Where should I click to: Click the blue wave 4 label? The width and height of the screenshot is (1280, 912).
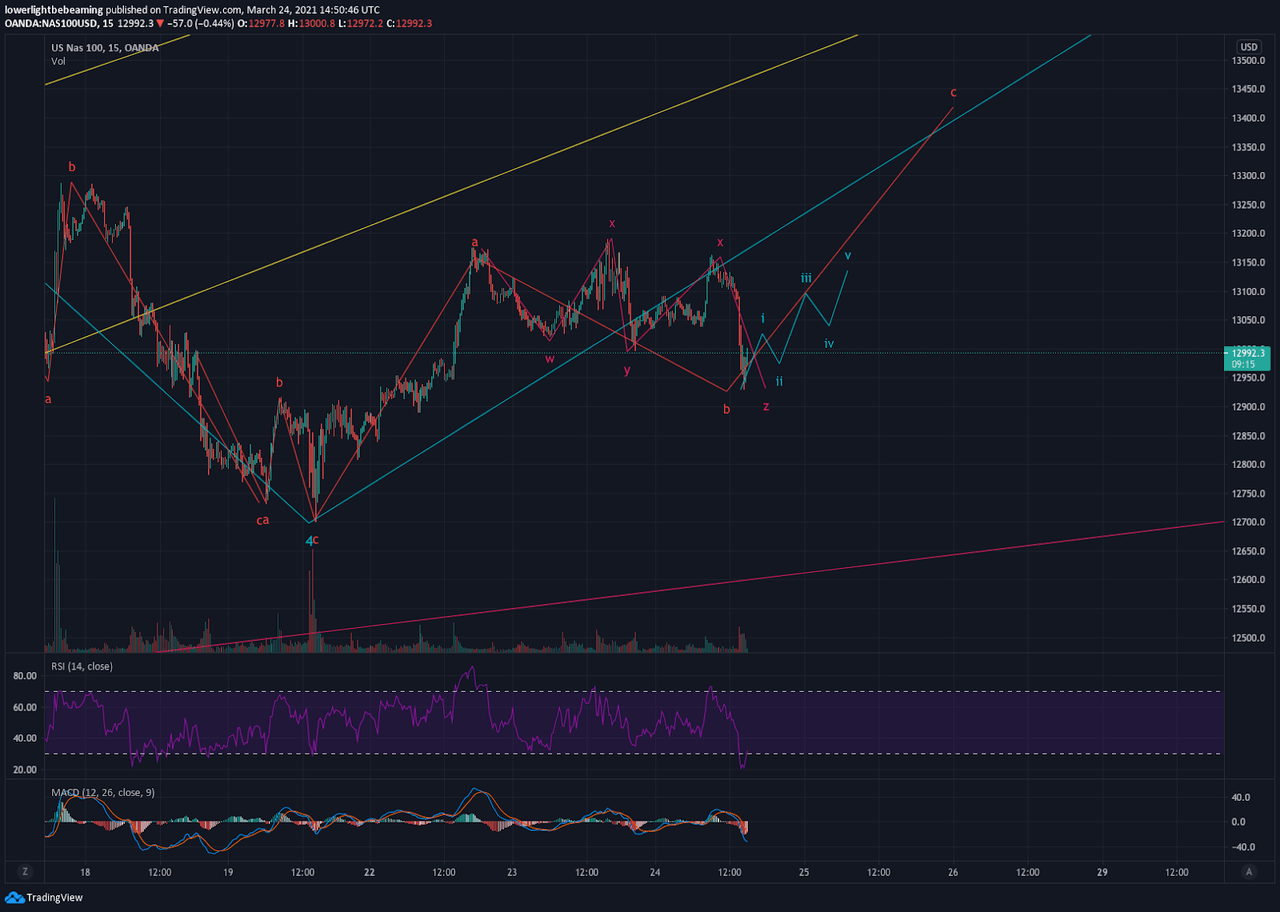point(309,541)
